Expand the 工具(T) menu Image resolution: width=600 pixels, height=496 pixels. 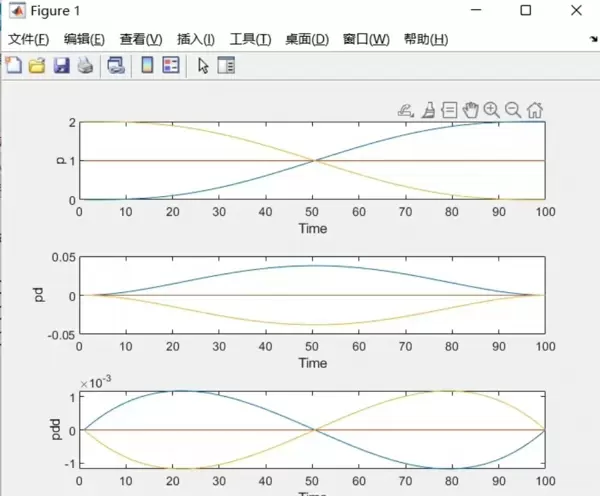coord(250,39)
